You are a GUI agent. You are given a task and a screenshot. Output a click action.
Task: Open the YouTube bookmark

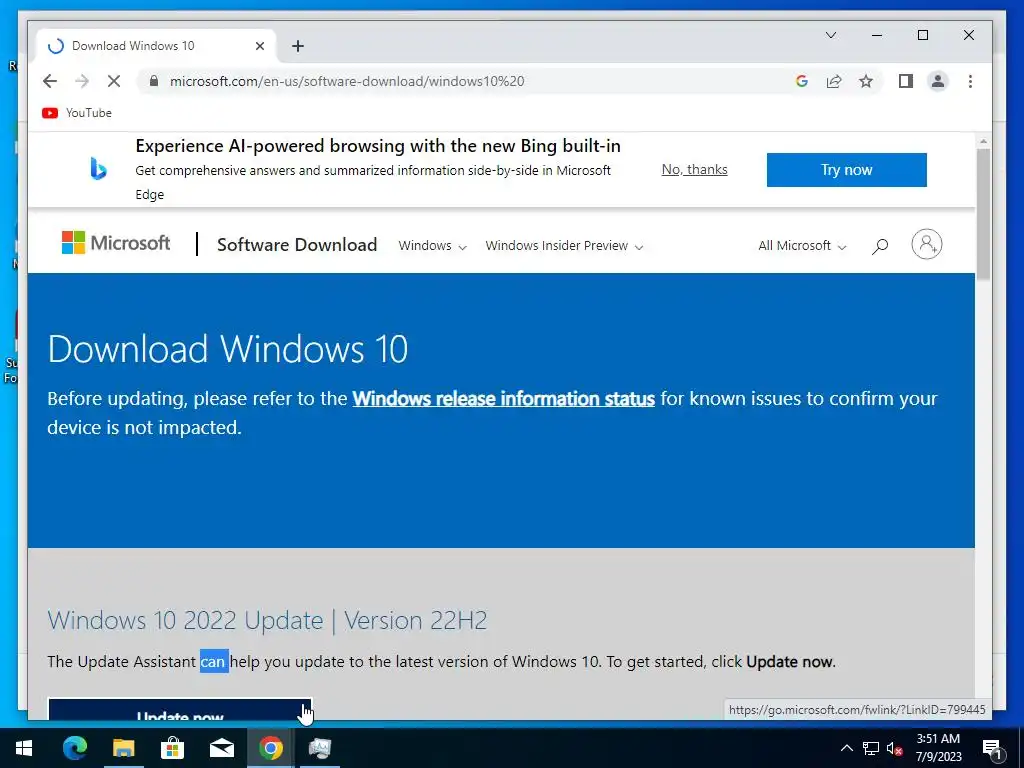pyautogui.click(x=77, y=113)
